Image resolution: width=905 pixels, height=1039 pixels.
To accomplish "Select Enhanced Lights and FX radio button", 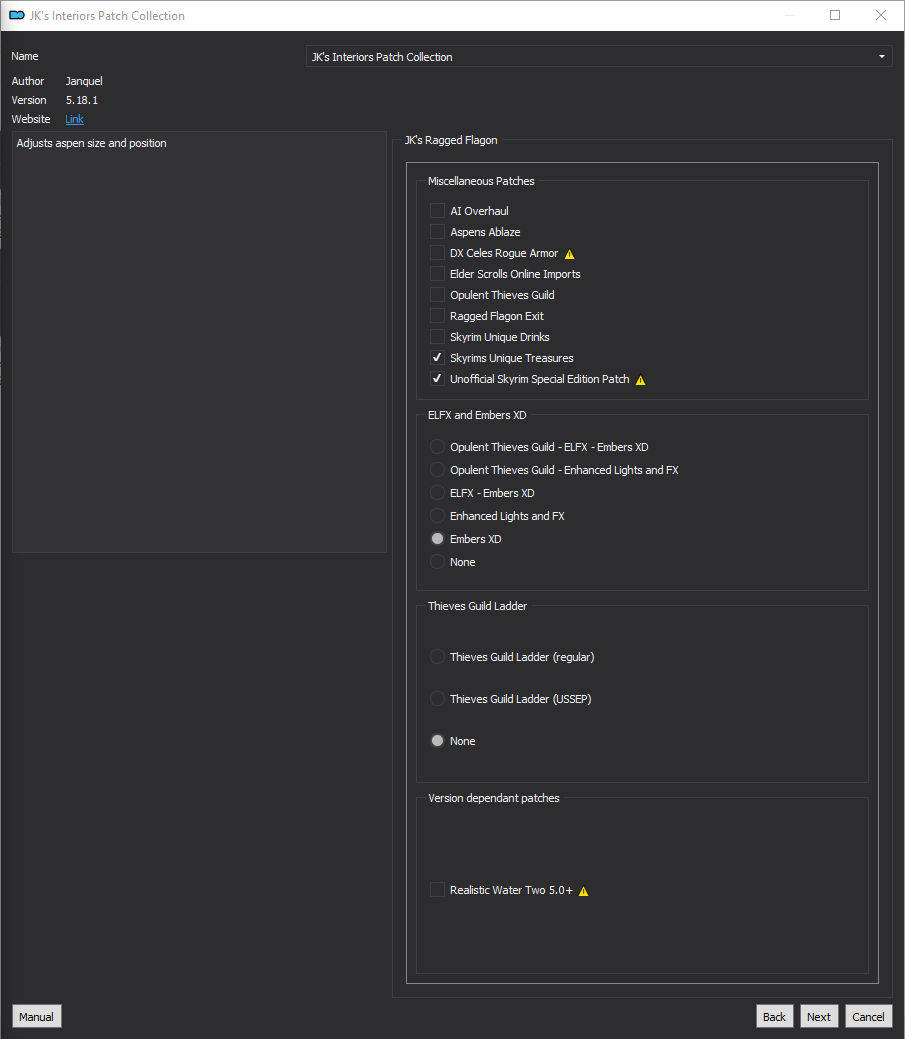I will tap(437, 516).
